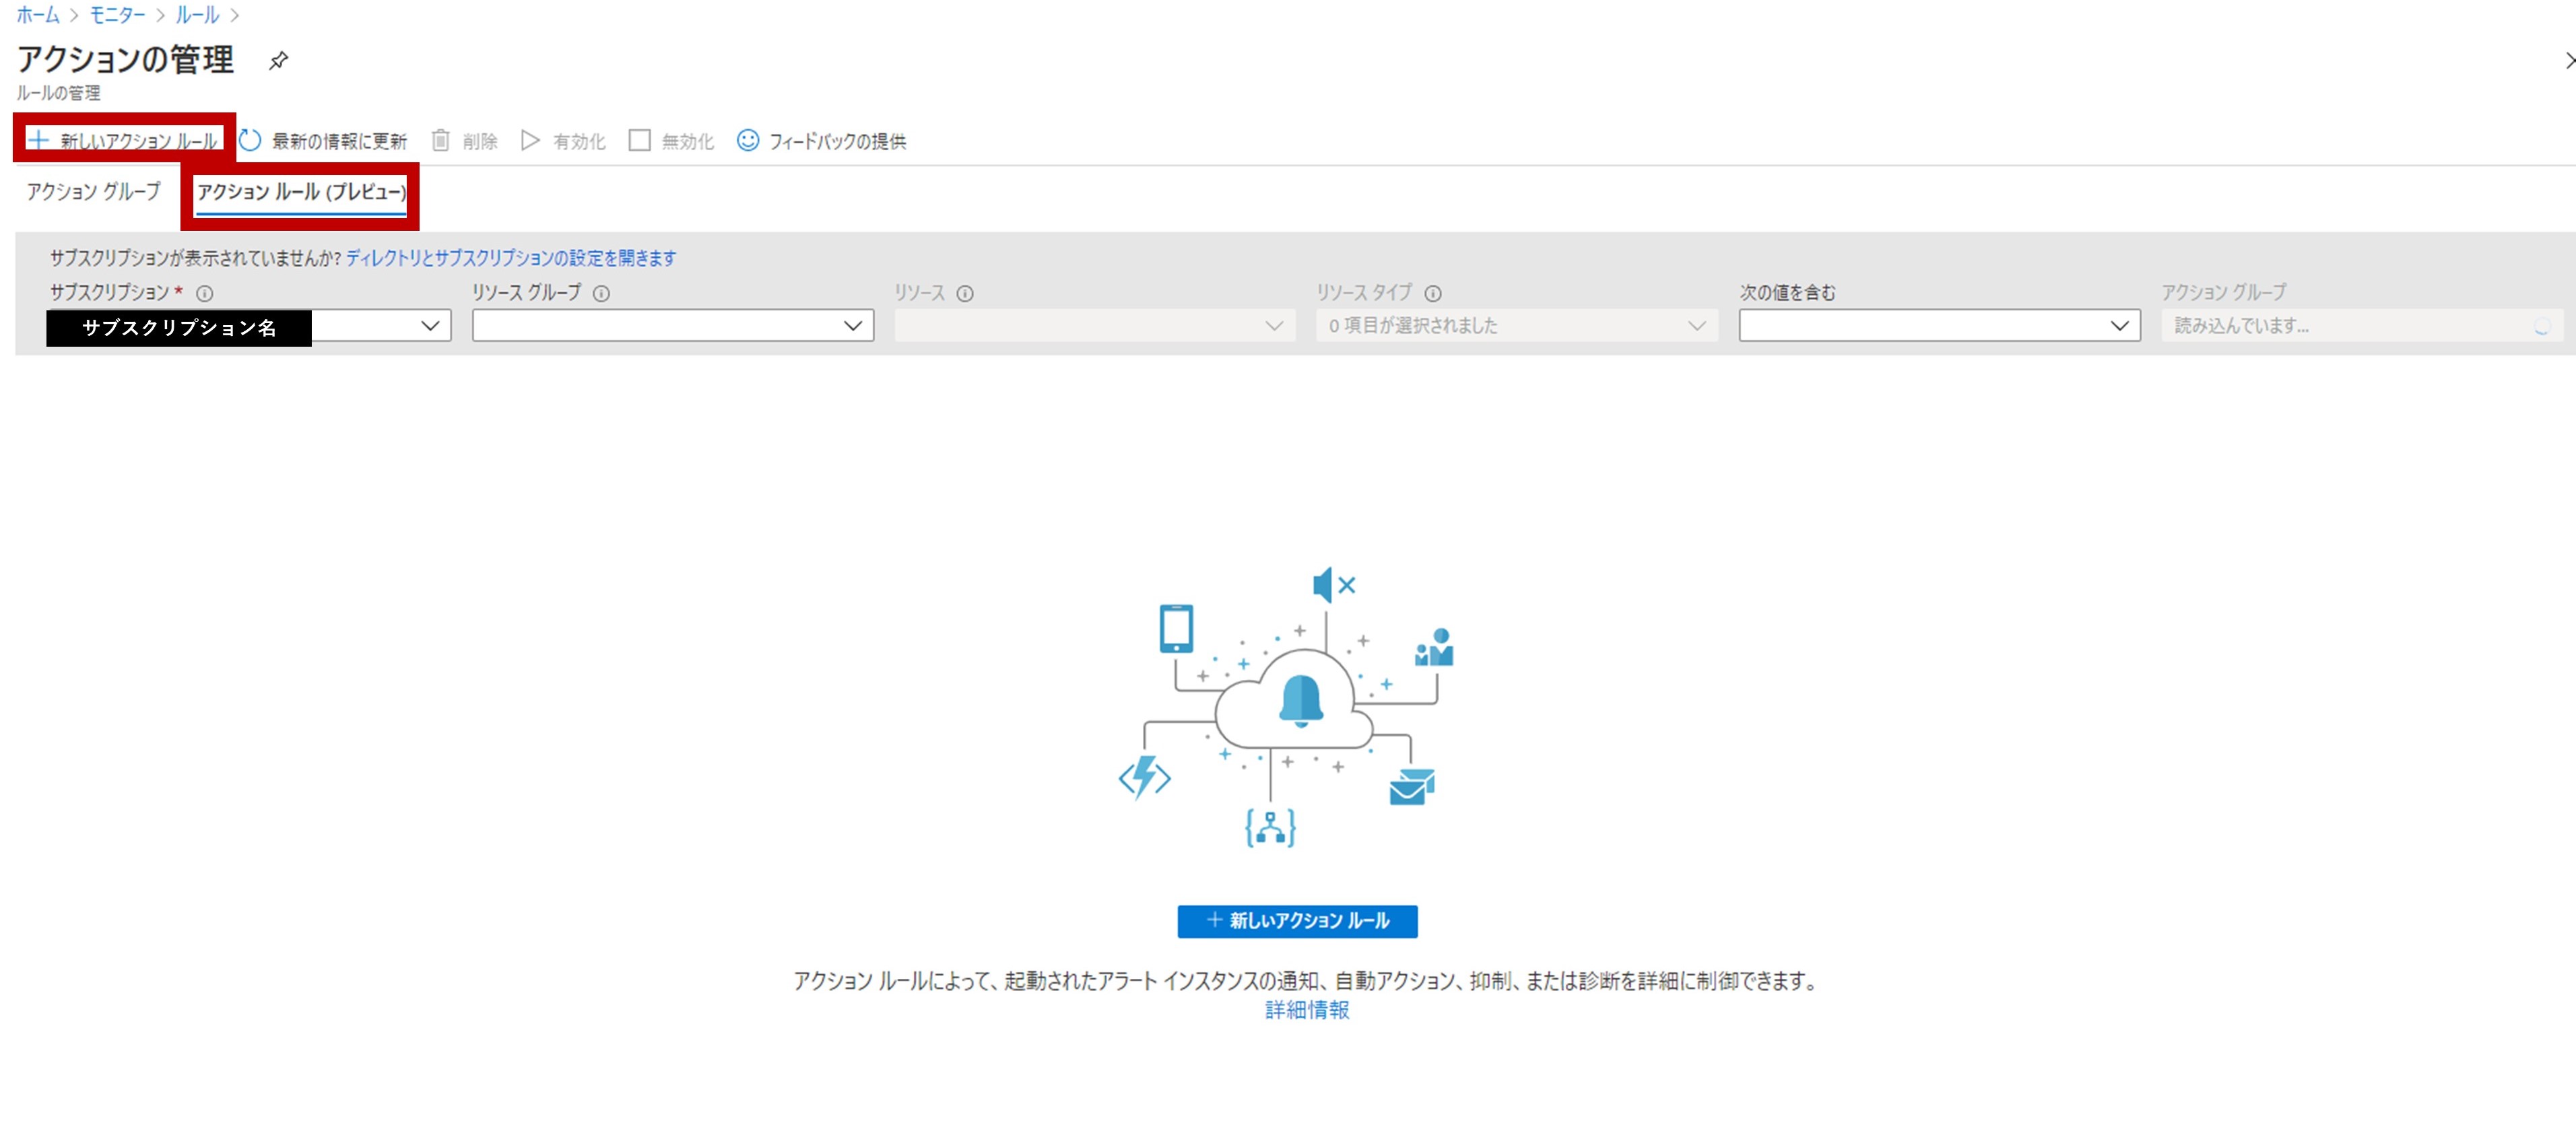The image size is (2576, 1131).
Task: Expand the リソース グループ dropdown
Action: tap(852, 326)
